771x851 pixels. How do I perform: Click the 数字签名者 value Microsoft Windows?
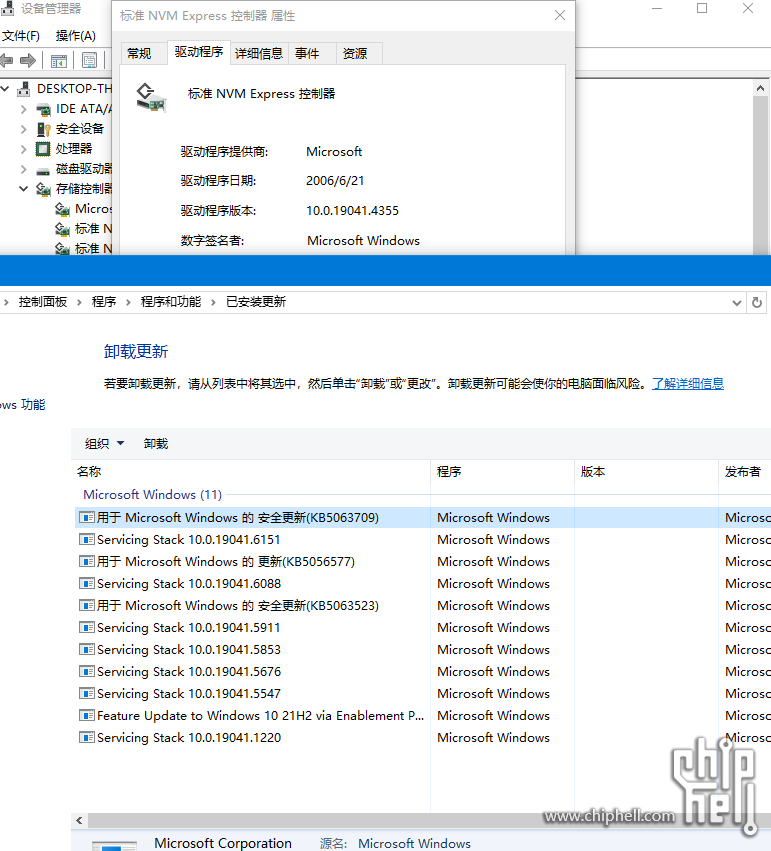pos(363,240)
